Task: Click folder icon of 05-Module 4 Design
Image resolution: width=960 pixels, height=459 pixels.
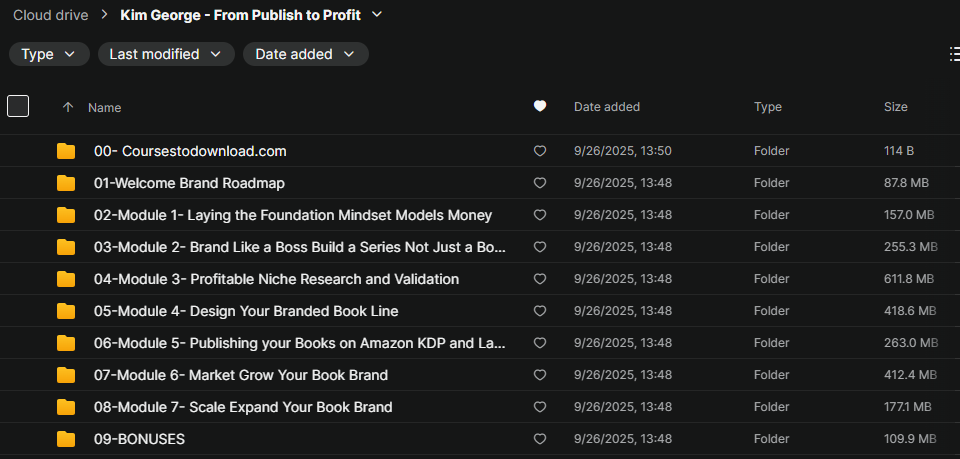Action: [x=66, y=311]
